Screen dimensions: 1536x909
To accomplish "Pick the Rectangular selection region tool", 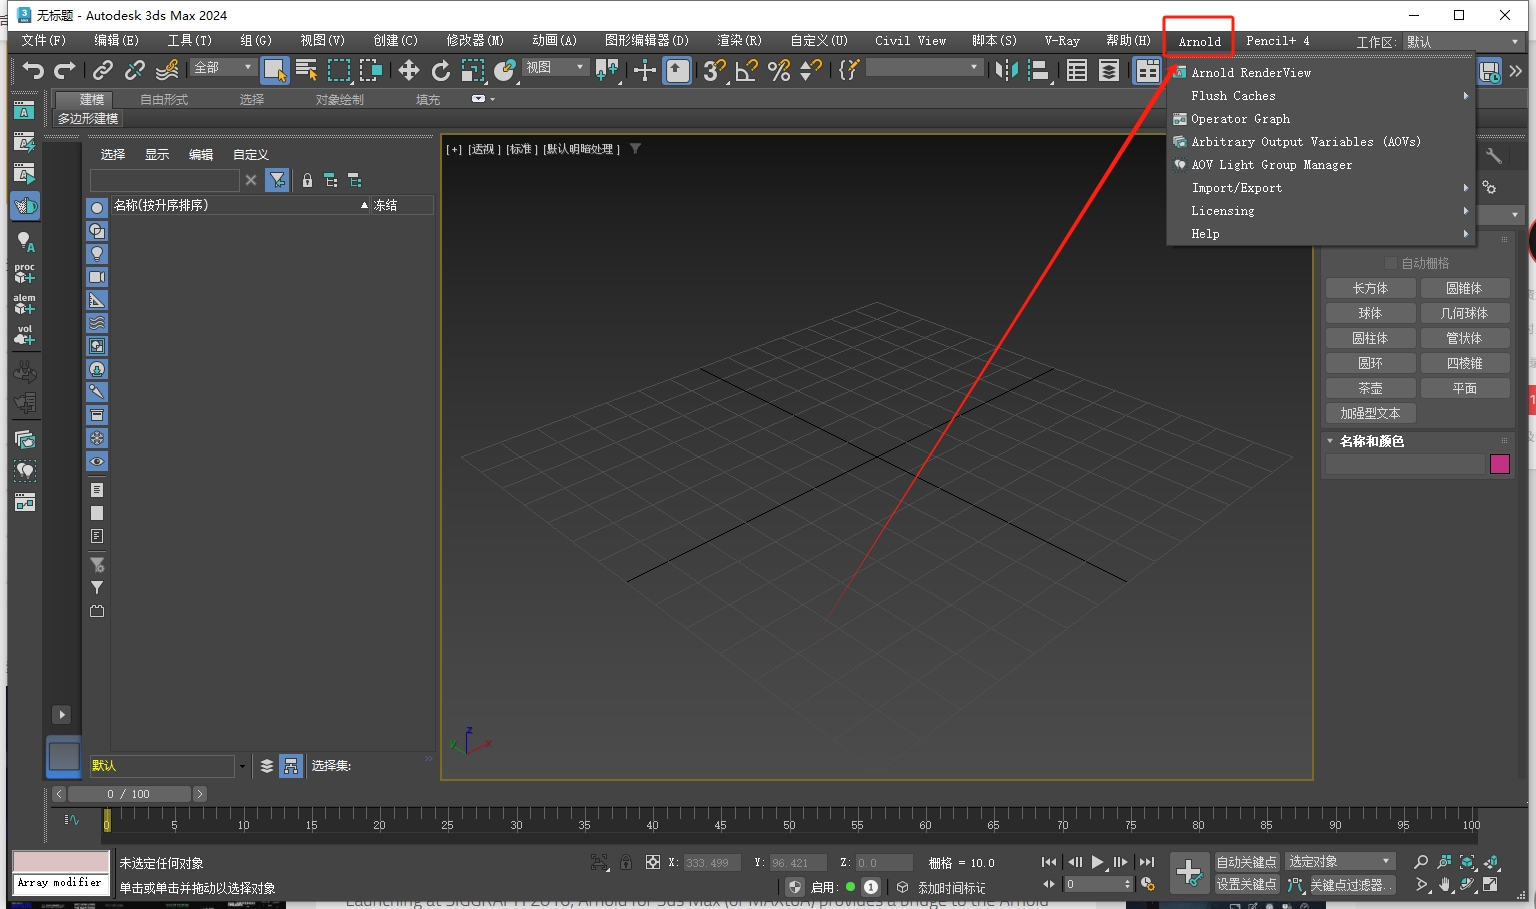I will point(339,70).
